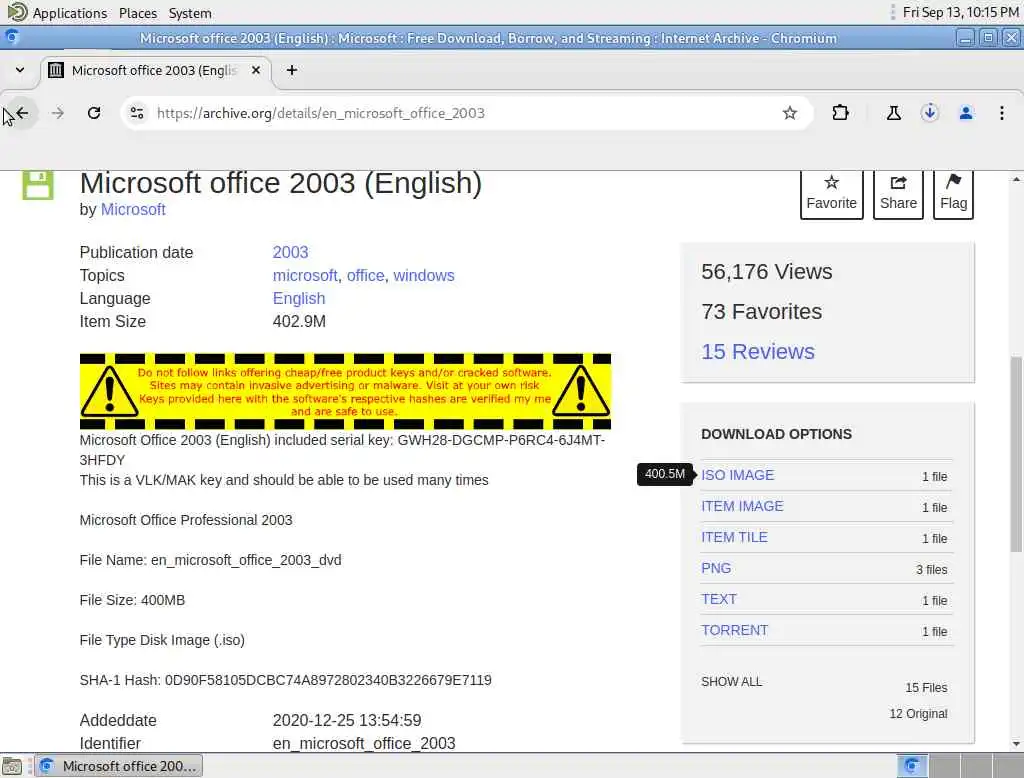Close the Microsoft office 2003 tab
The height and width of the screenshot is (778, 1024).
pos(256,70)
